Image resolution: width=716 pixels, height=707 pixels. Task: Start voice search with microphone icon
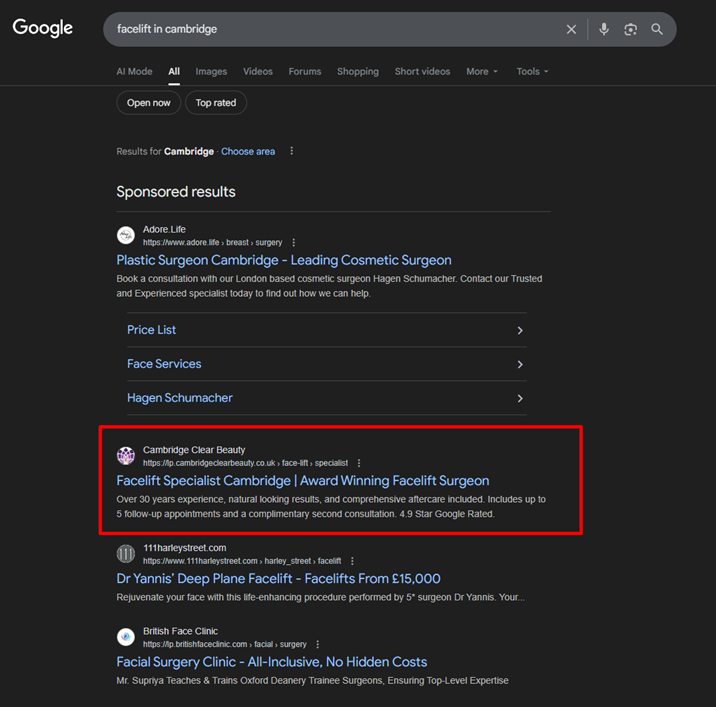(604, 29)
